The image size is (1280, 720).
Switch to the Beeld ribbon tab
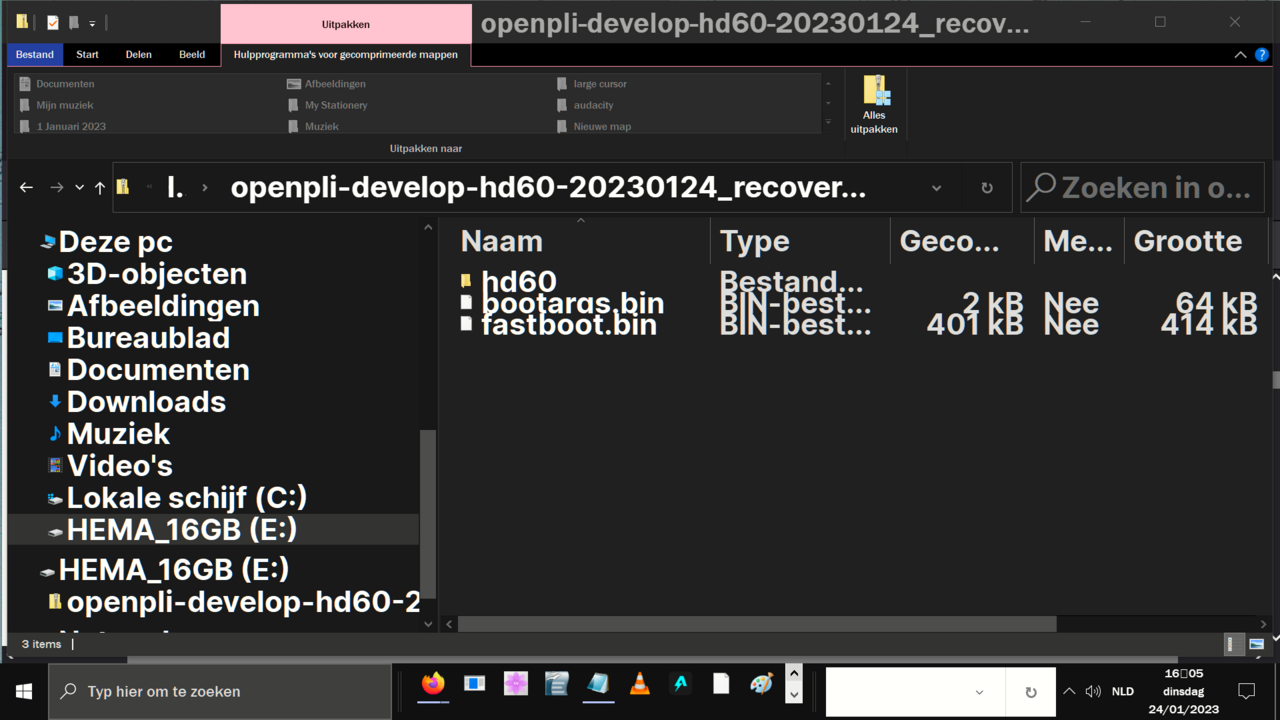click(x=192, y=55)
